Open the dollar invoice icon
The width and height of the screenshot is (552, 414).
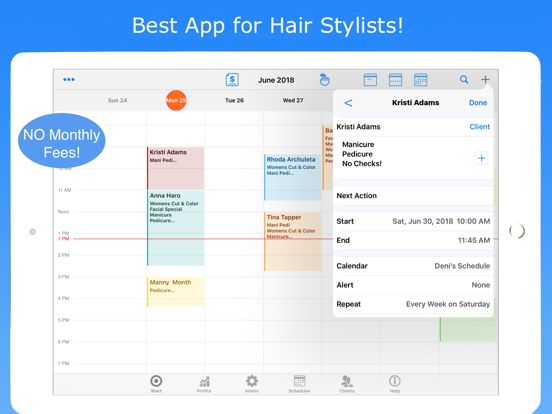(x=232, y=80)
